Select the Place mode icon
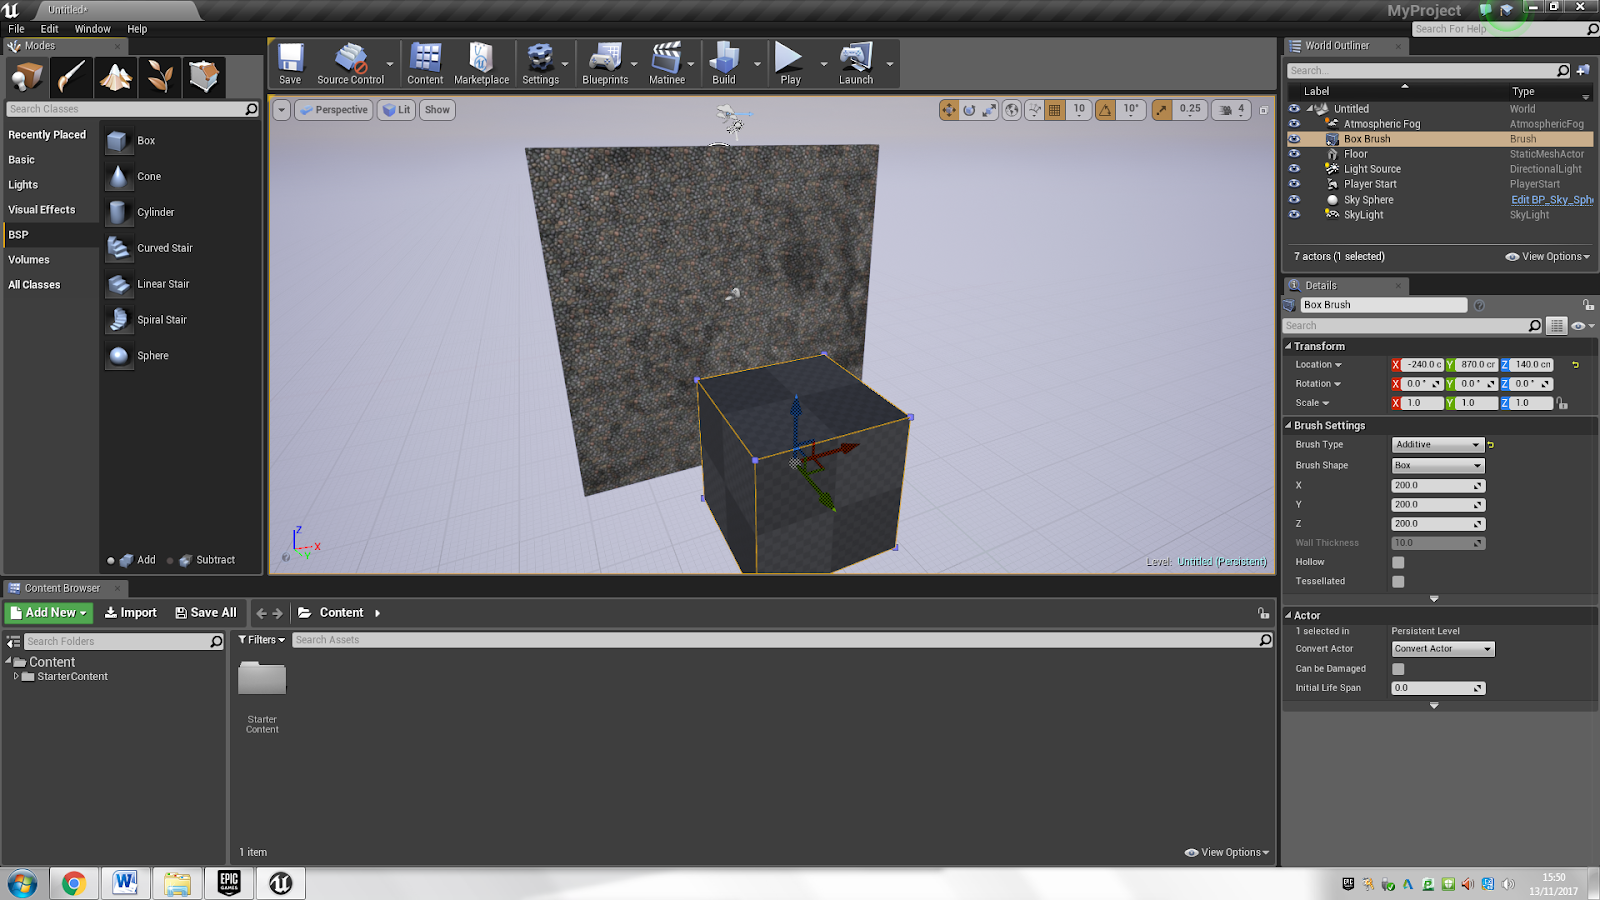Viewport: 1600px width, 900px height. [27, 77]
